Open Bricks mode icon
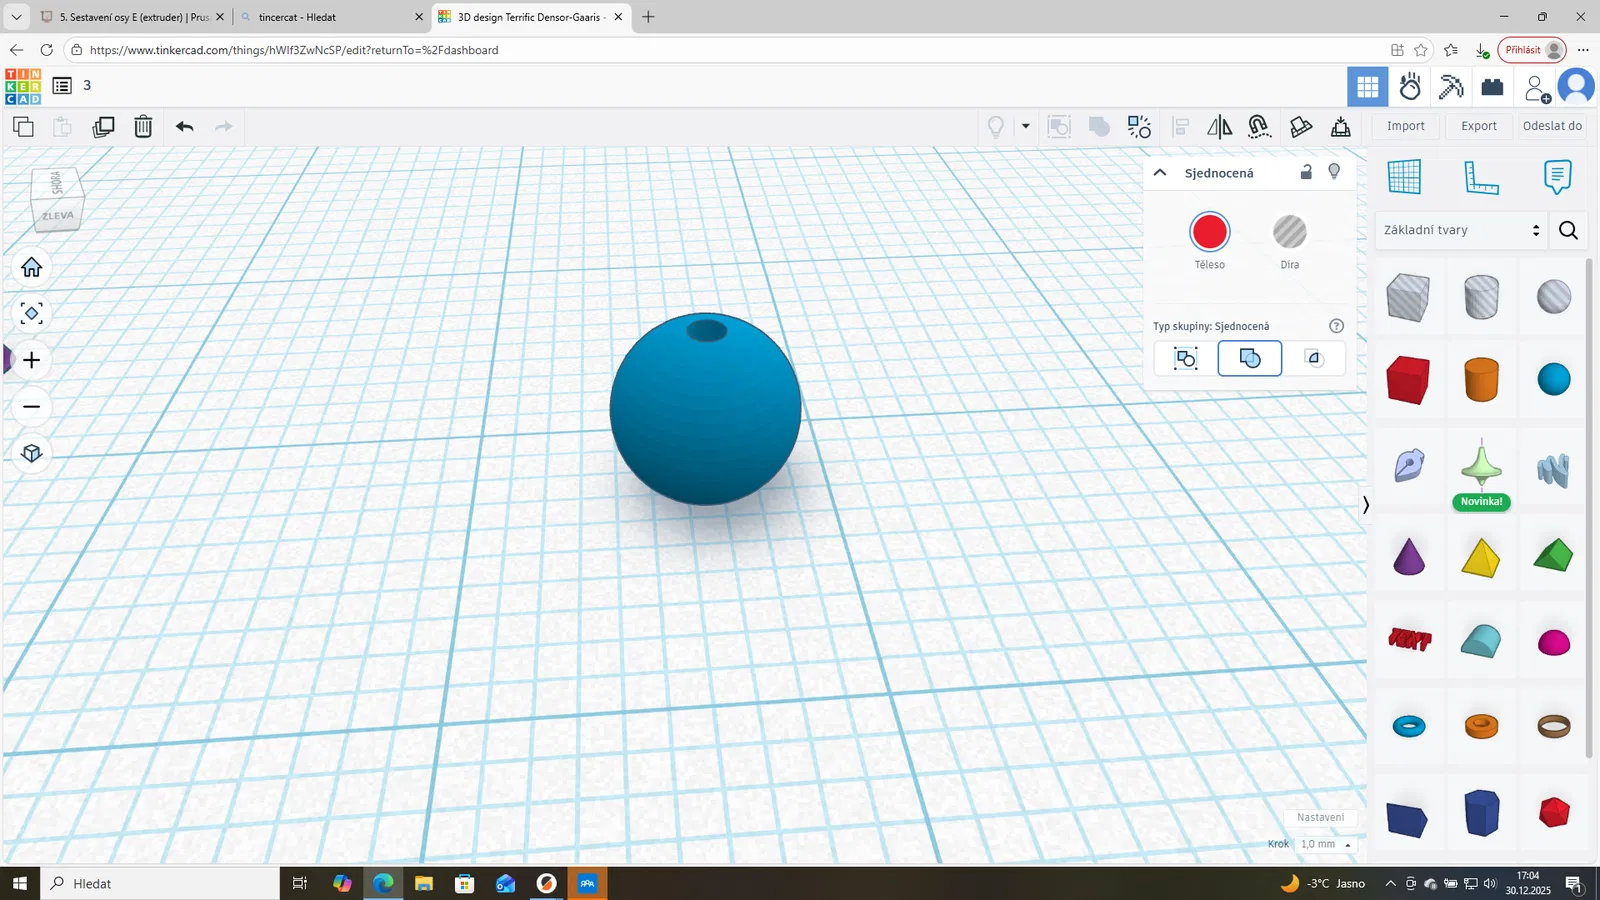Image resolution: width=1600 pixels, height=900 pixels. pyautogui.click(x=1493, y=87)
